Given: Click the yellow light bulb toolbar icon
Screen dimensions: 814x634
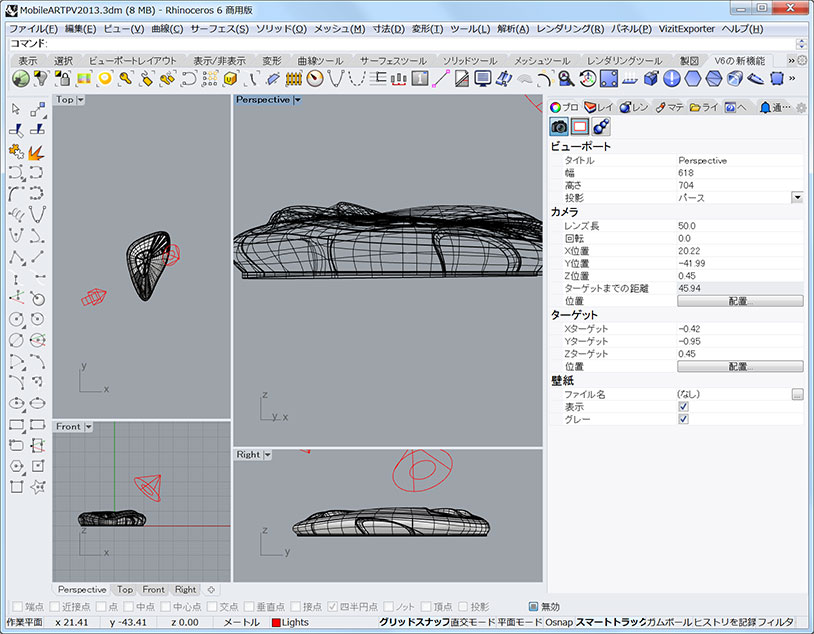Looking at the screenshot, I should [x=104, y=78].
